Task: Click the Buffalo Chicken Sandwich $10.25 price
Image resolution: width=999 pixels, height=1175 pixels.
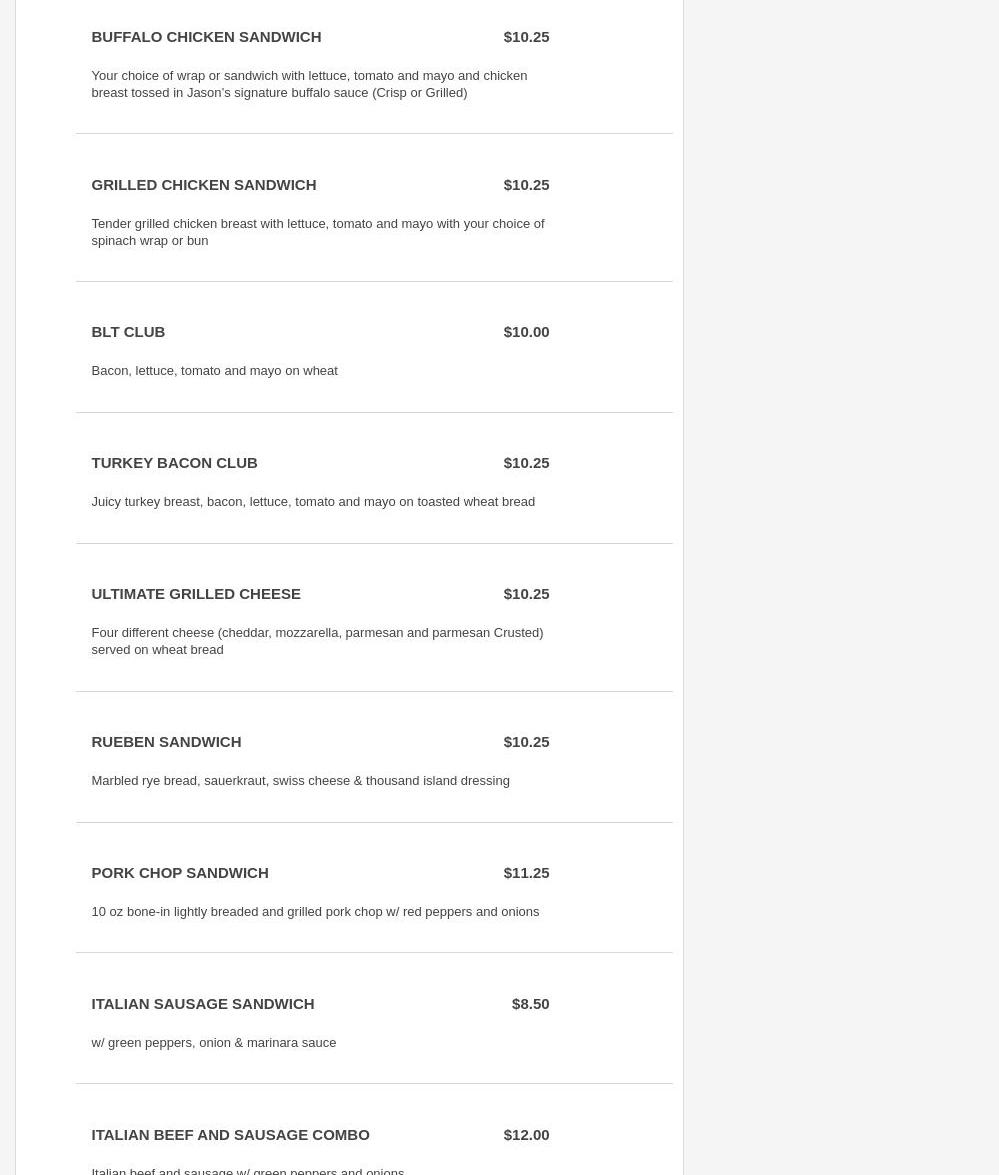Action: 526,37
